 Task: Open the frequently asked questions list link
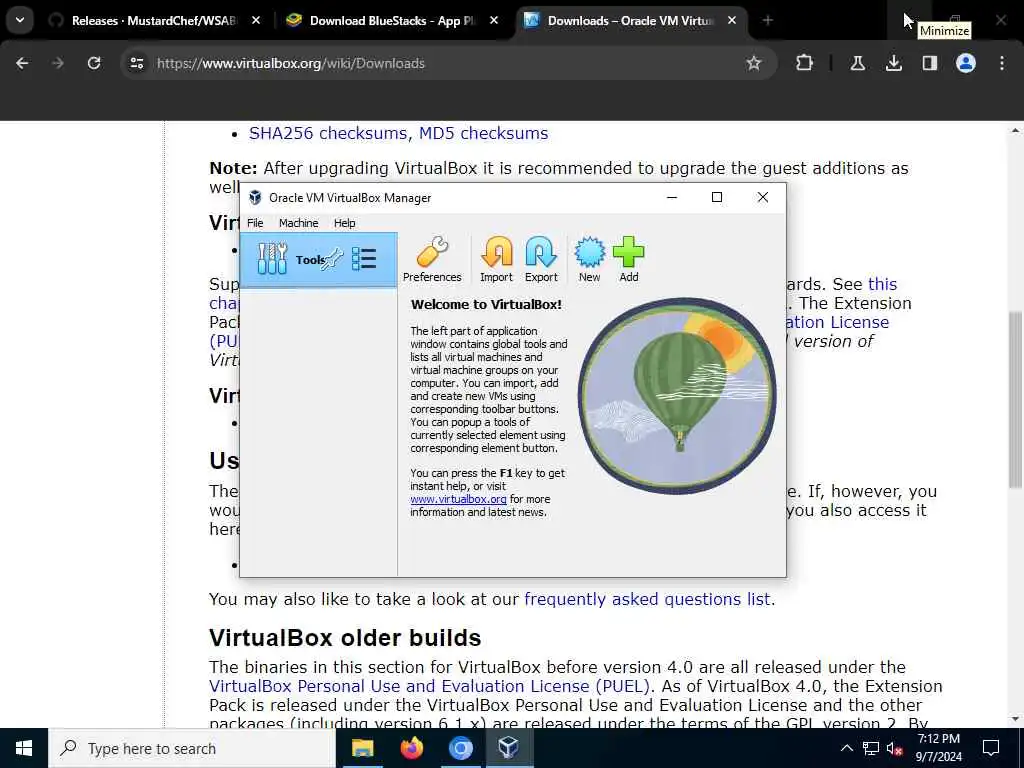click(x=647, y=599)
